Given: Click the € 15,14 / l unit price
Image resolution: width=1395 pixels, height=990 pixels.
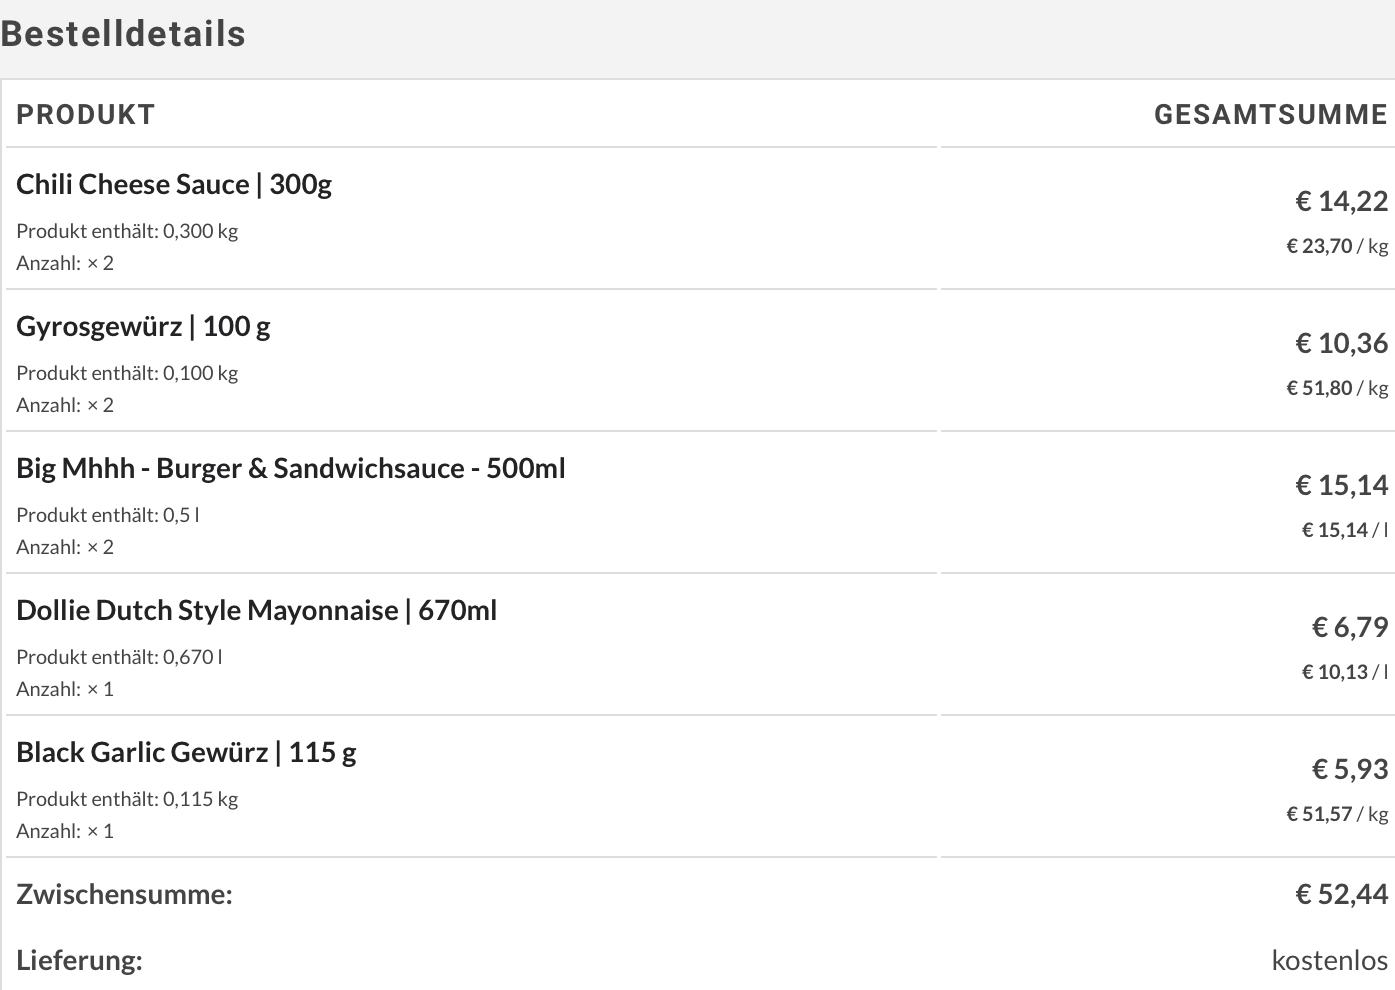Looking at the screenshot, I should pyautogui.click(x=1344, y=530).
